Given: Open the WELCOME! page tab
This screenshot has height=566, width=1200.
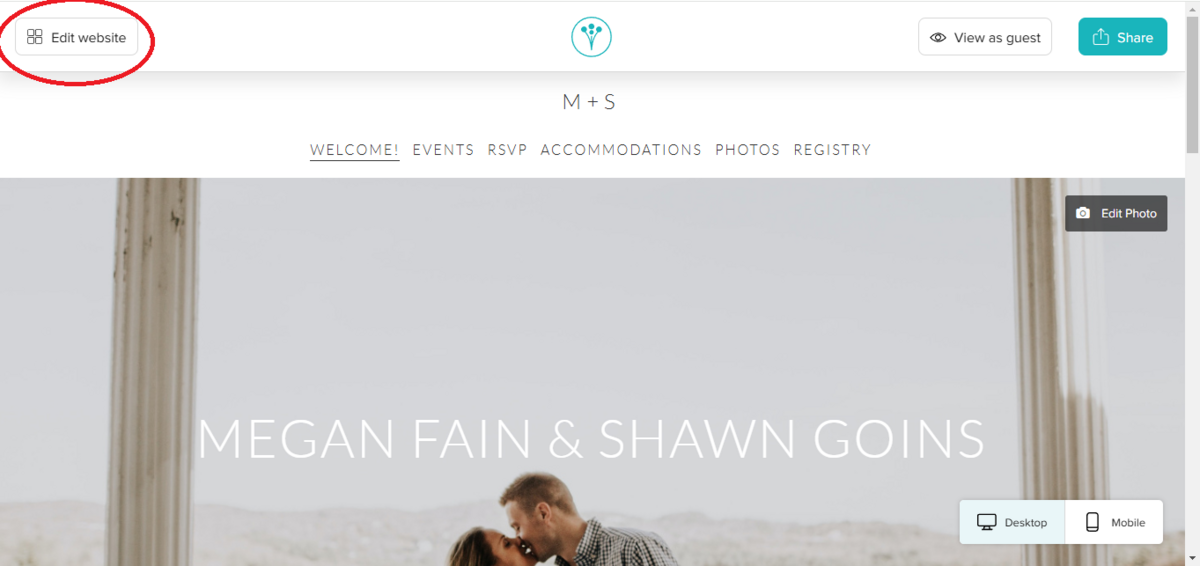Looking at the screenshot, I should click(x=354, y=150).
